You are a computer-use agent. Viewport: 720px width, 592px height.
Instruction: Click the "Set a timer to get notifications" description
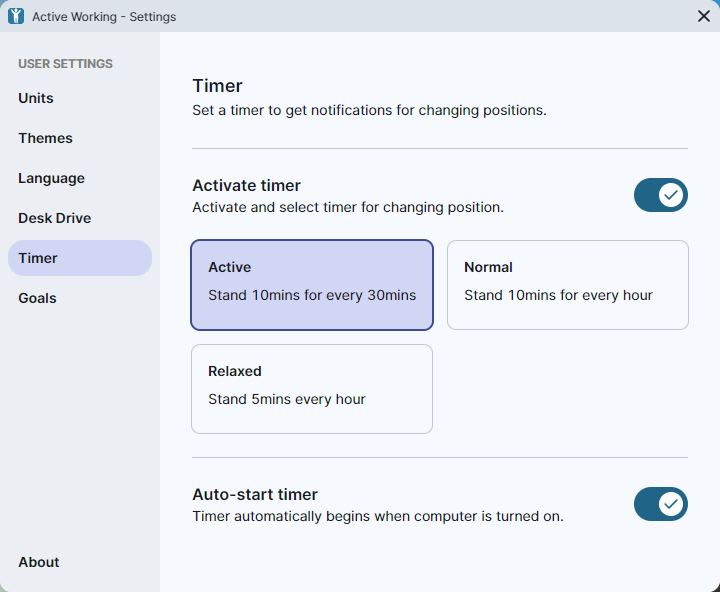(x=369, y=110)
